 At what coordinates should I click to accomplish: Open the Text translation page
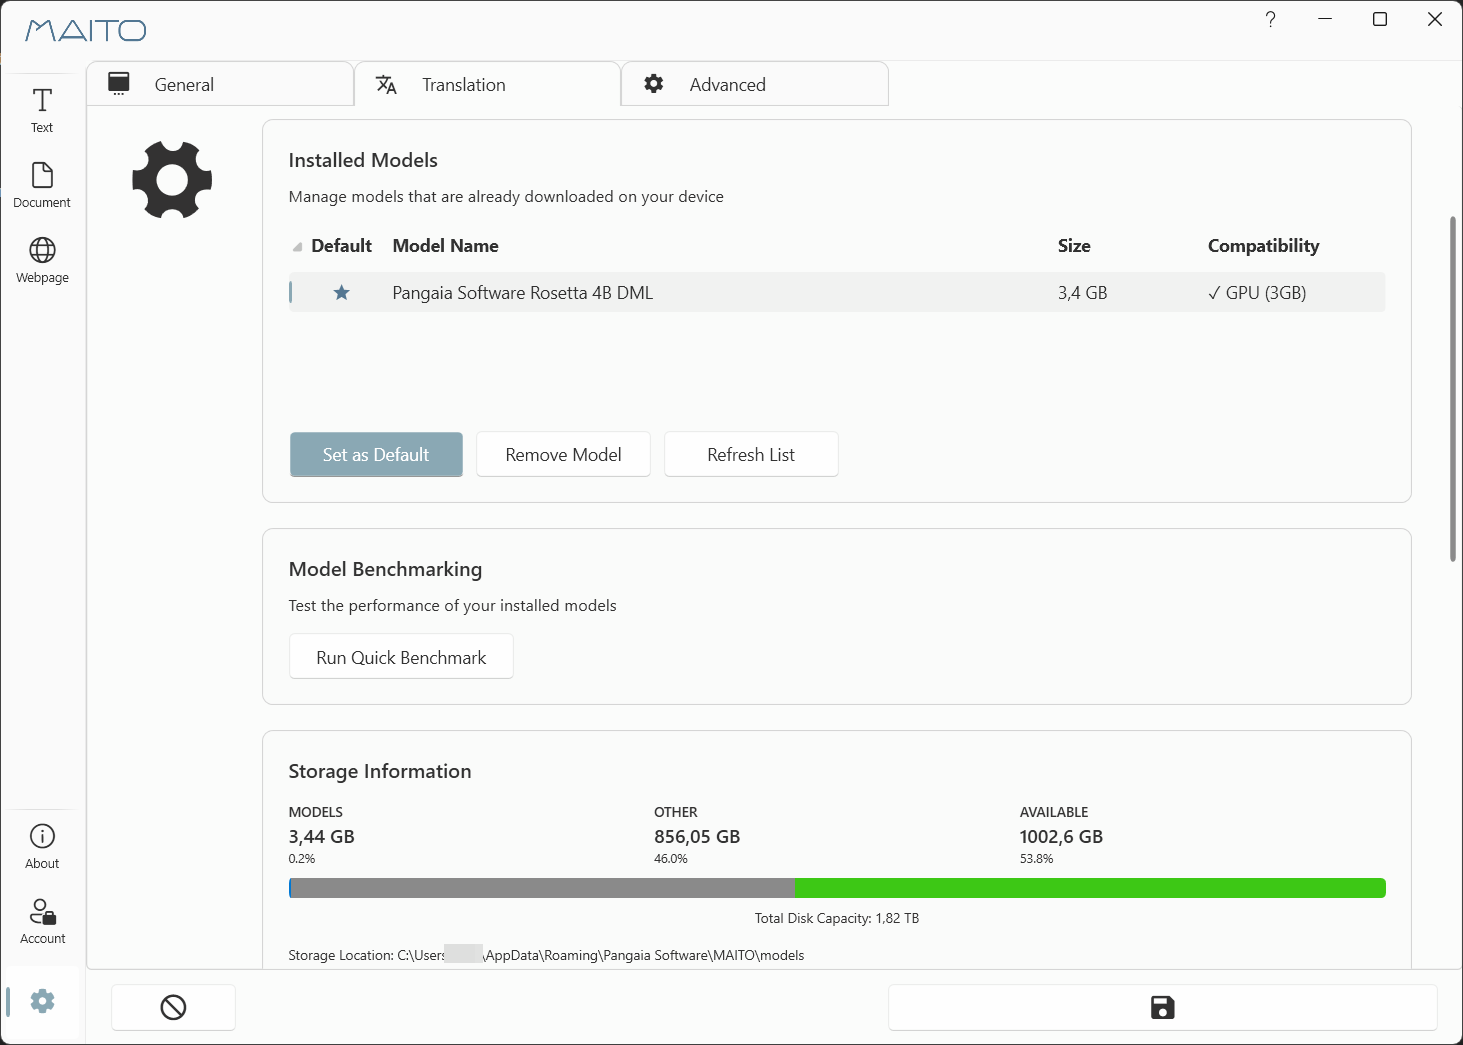pyautogui.click(x=42, y=110)
